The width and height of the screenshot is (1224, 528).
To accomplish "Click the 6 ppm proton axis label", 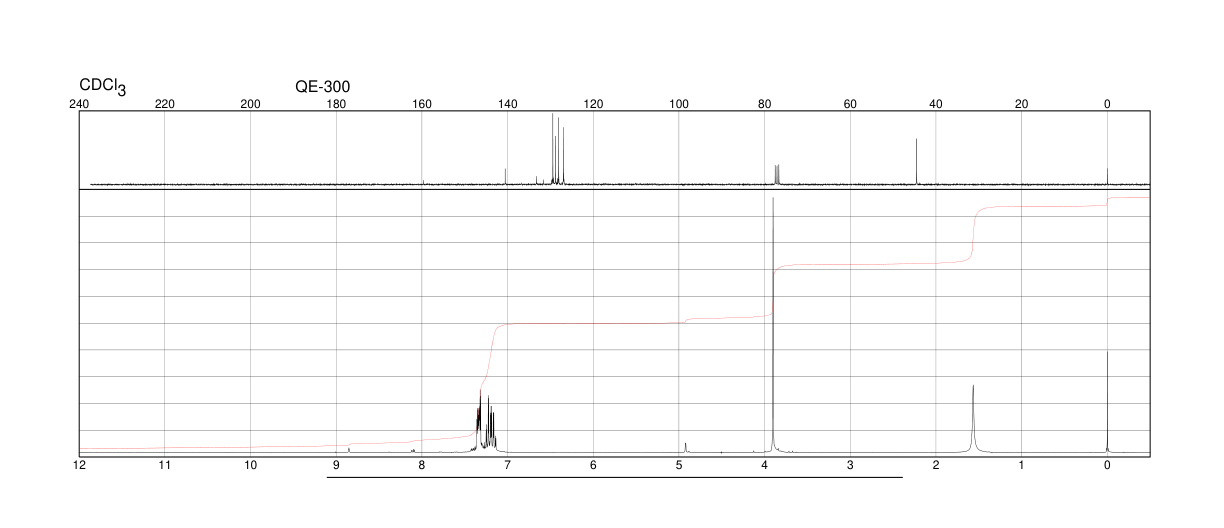I will click(x=593, y=465).
